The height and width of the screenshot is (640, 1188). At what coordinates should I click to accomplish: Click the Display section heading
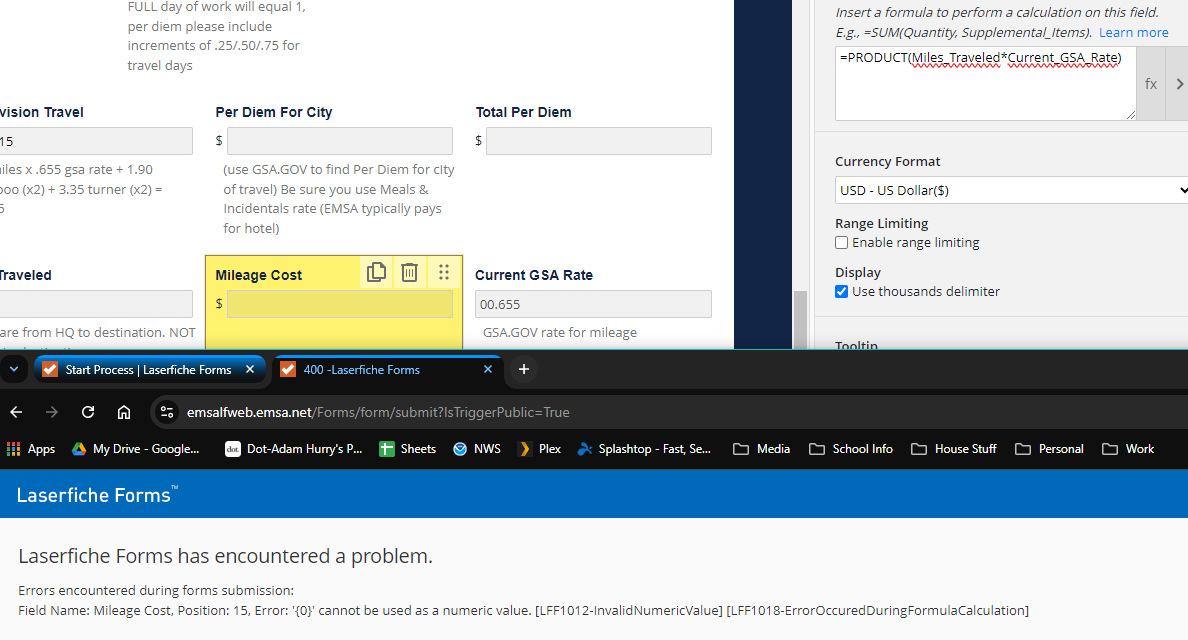coord(858,272)
